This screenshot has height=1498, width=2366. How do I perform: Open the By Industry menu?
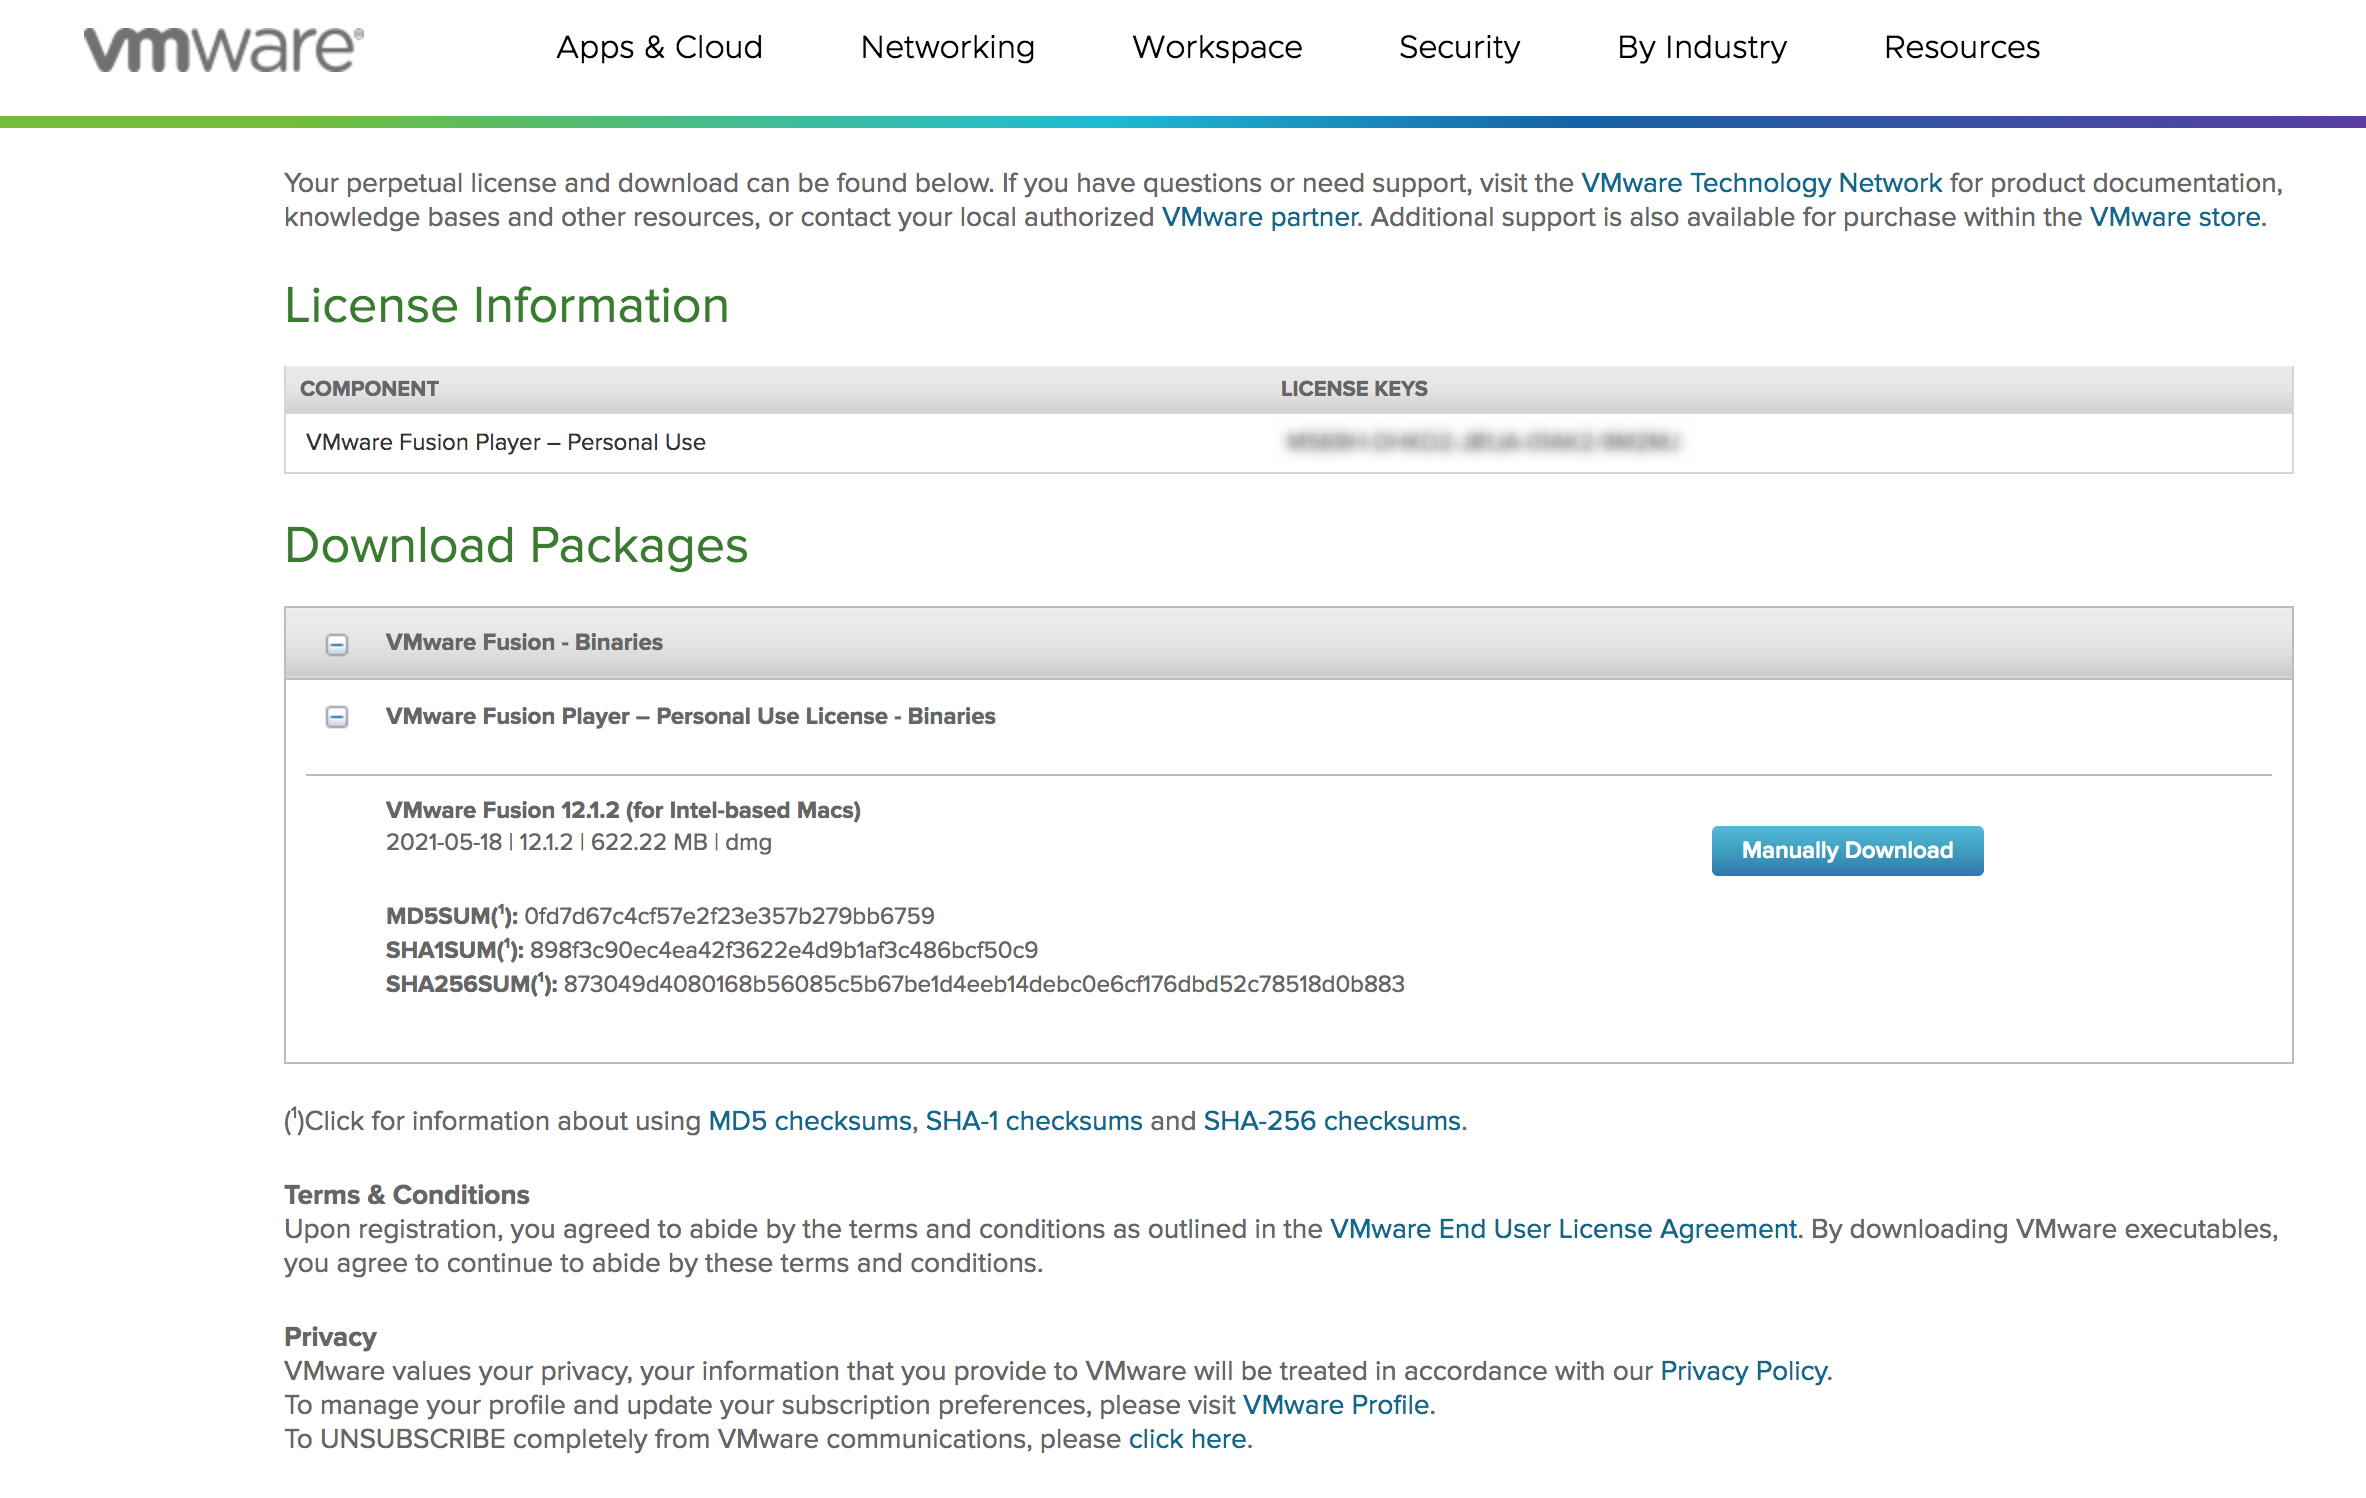pyautogui.click(x=1702, y=47)
